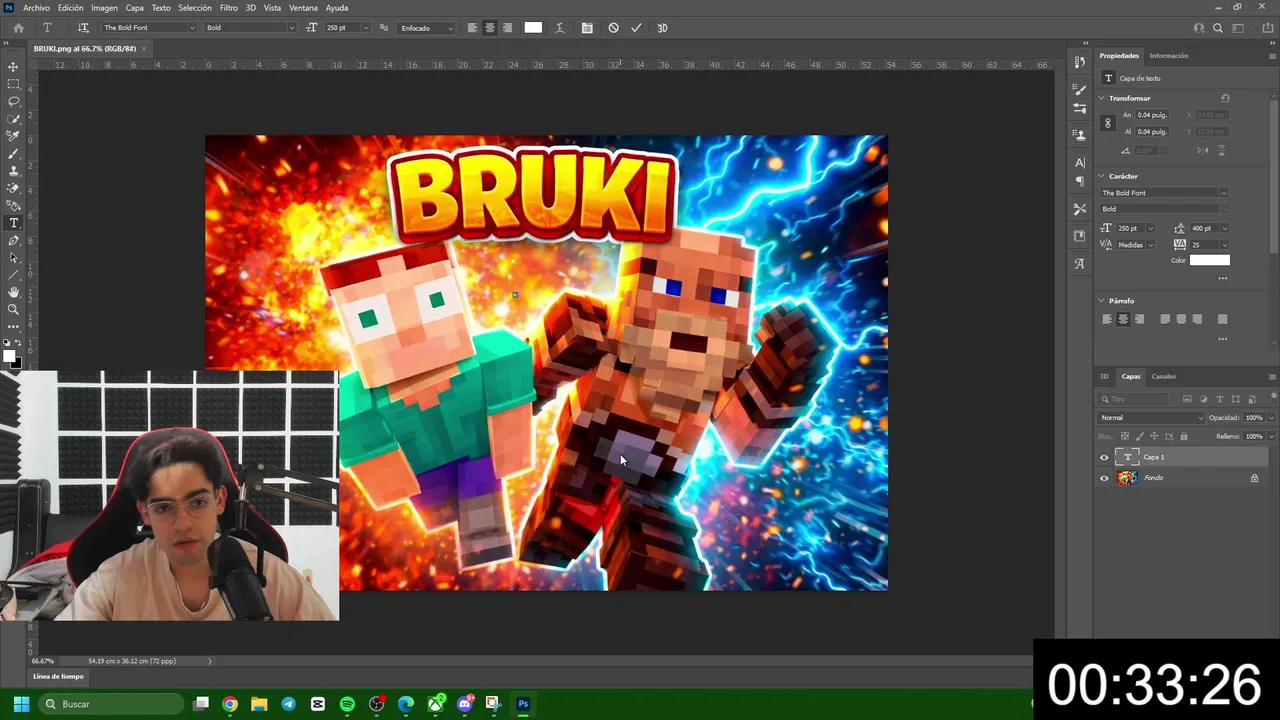Collapse the Párrafo section
The image size is (1280, 720).
pos(1102,301)
